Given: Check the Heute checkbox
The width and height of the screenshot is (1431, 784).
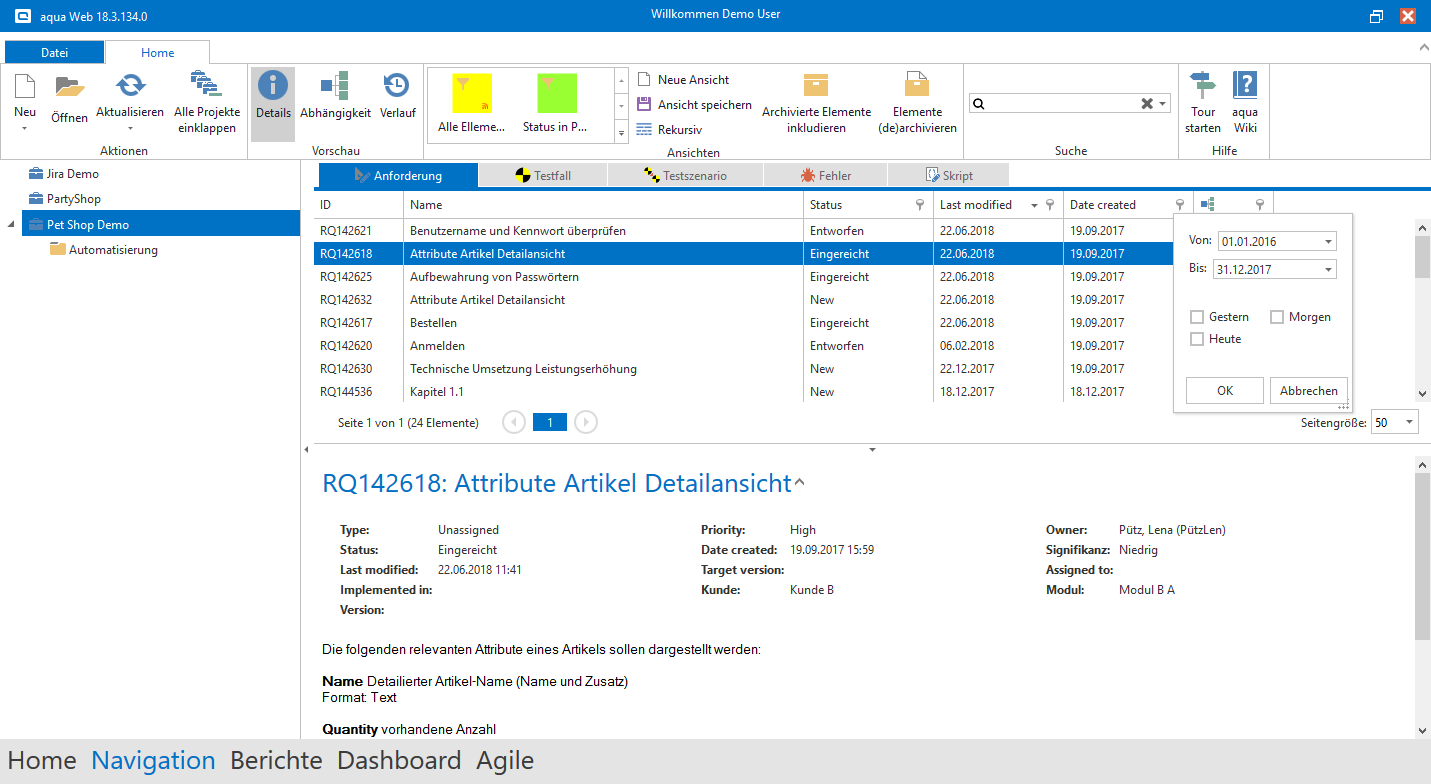Looking at the screenshot, I should (x=1197, y=339).
